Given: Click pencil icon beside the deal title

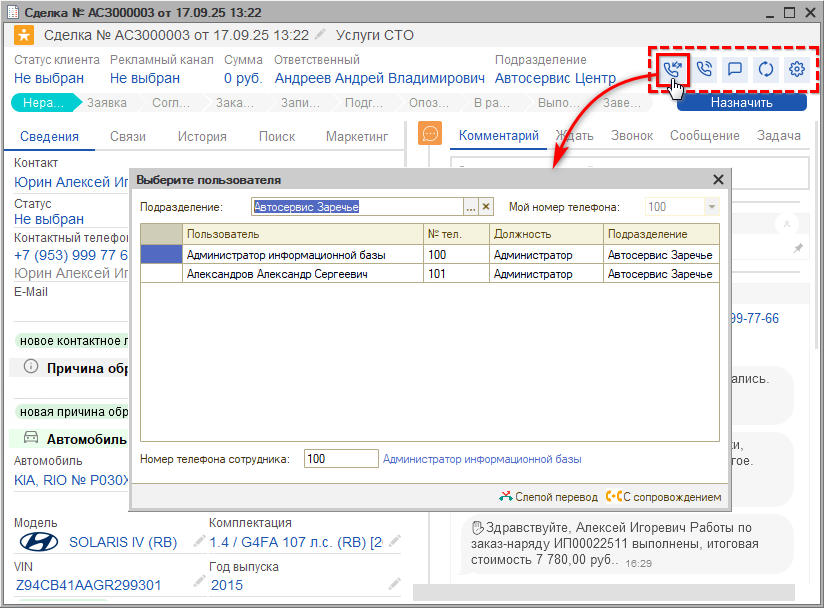Looking at the screenshot, I should click(x=320, y=35).
